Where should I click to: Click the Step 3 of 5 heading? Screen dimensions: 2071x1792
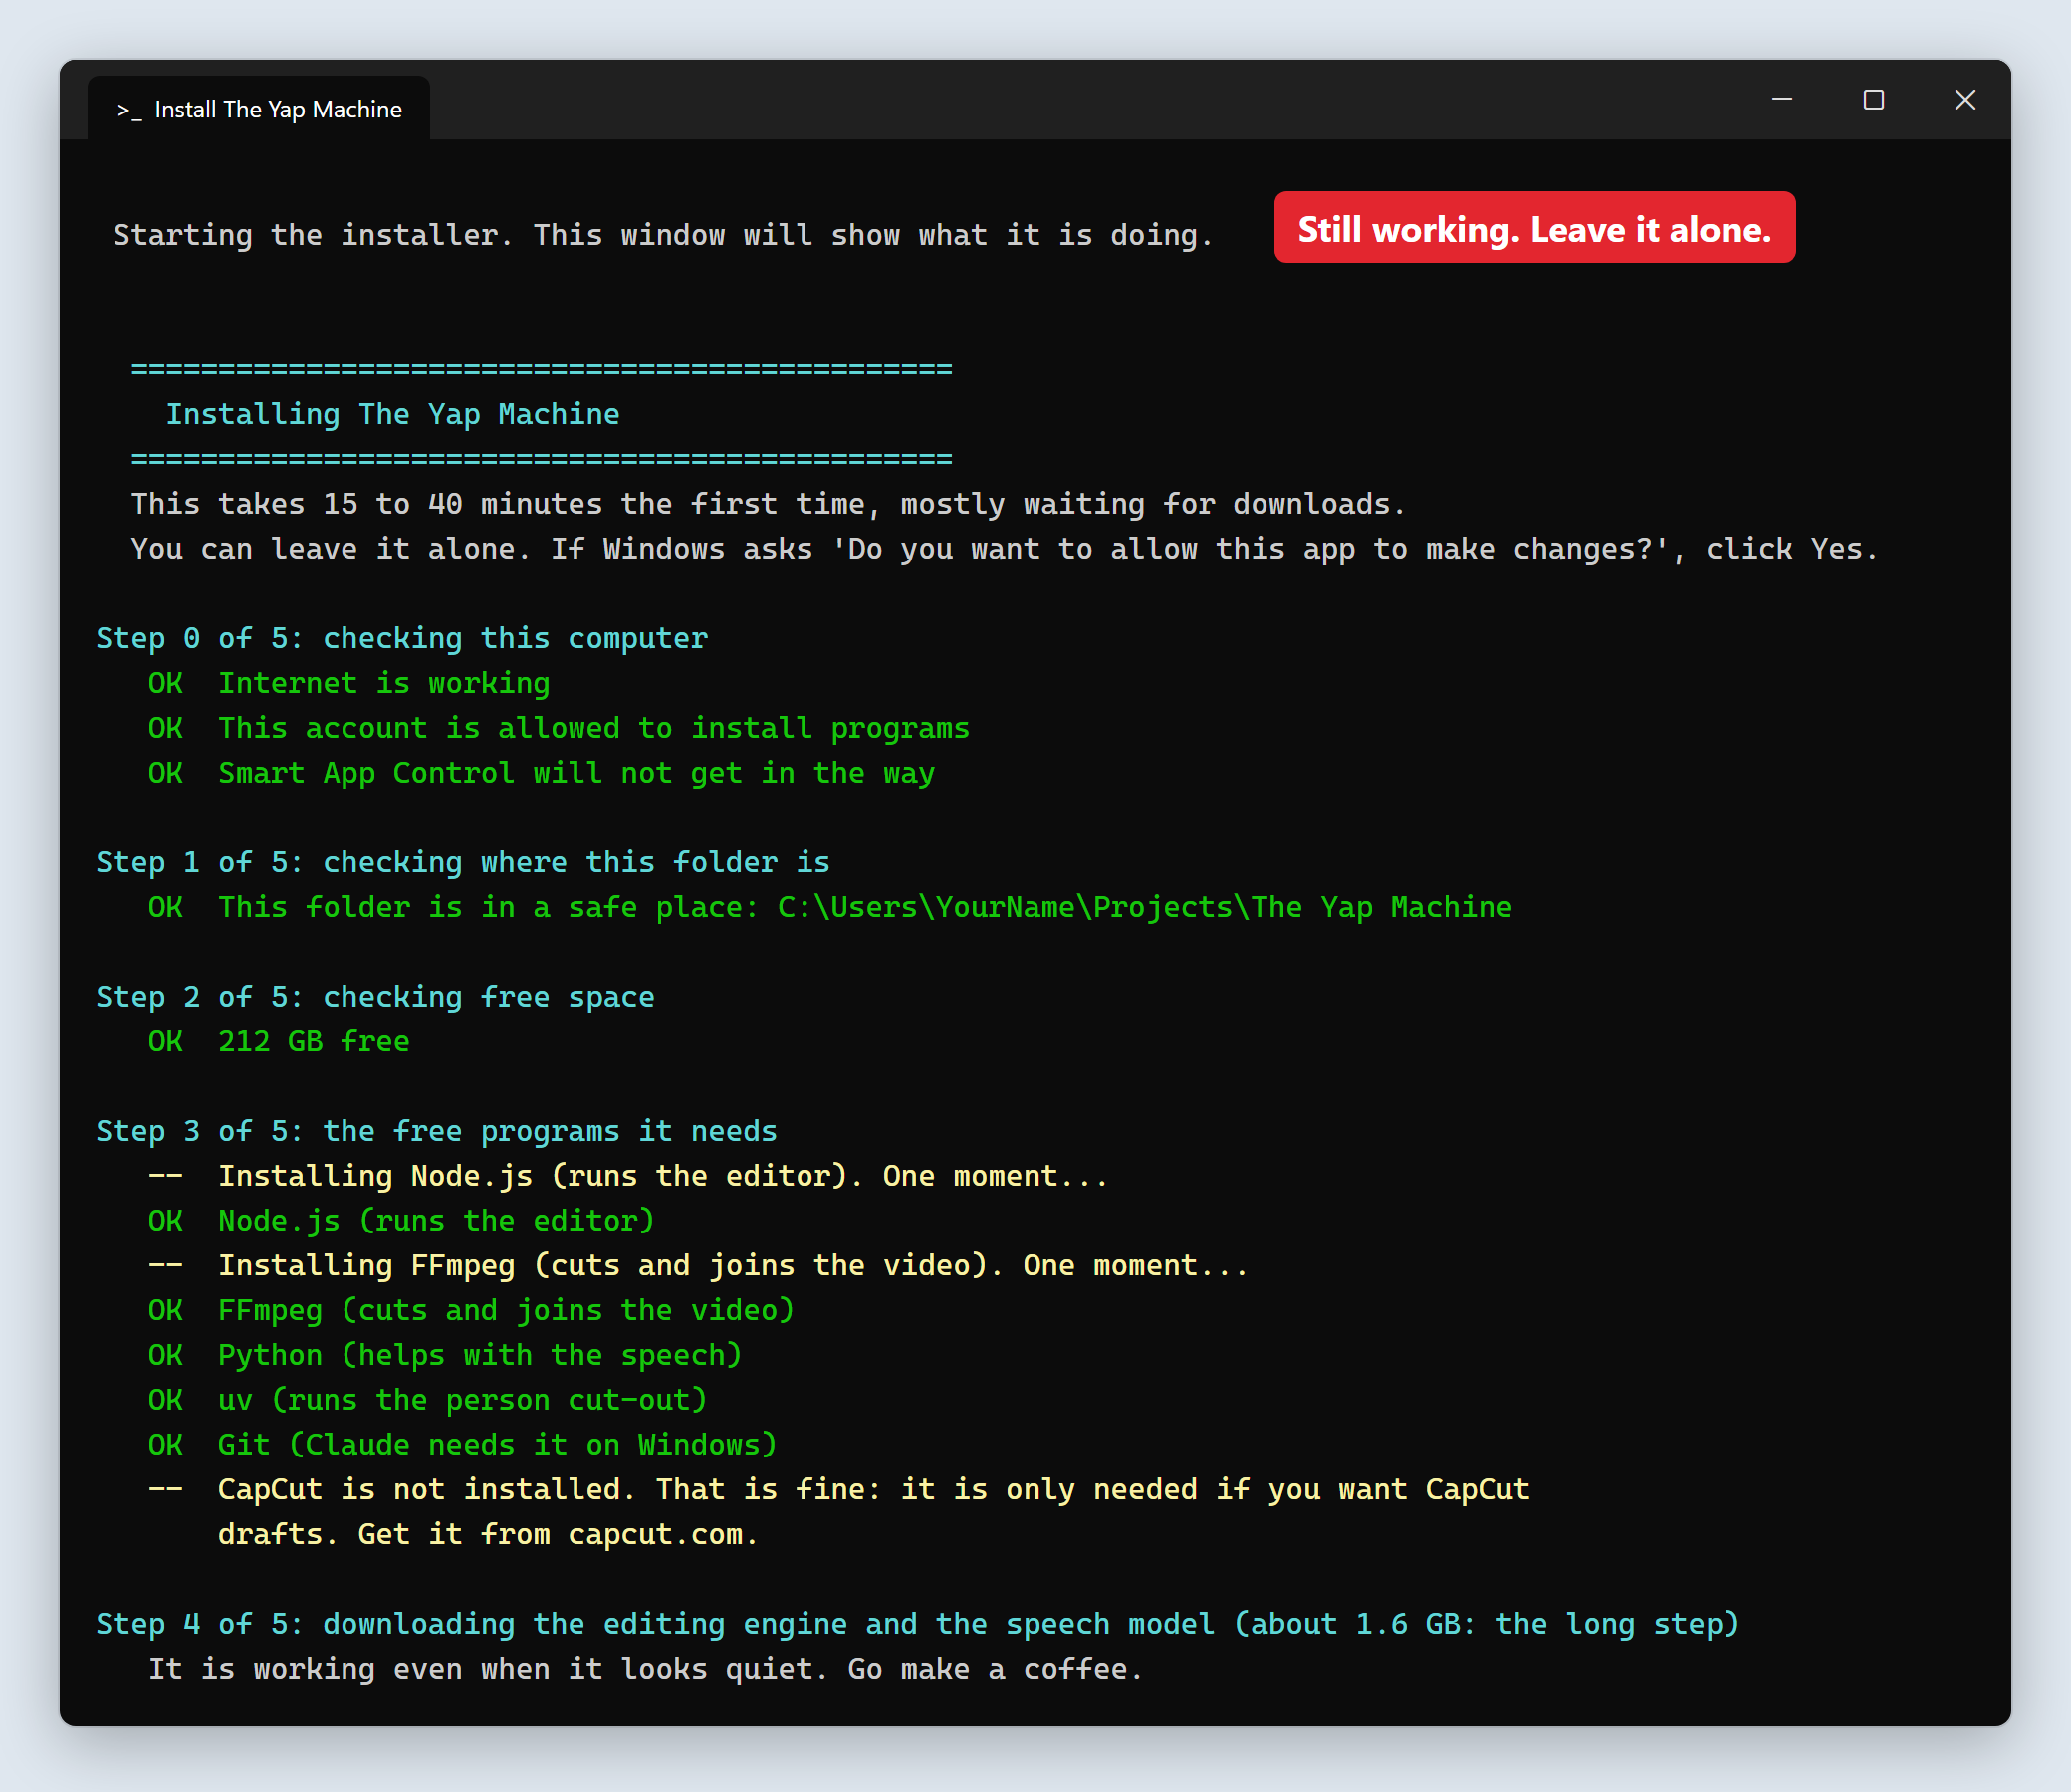tap(436, 1131)
